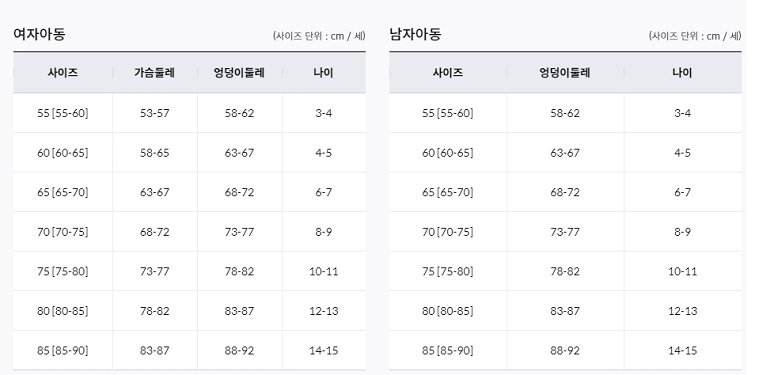
Task: Click girls' size 55 [55-60] cell
Action: (63, 113)
